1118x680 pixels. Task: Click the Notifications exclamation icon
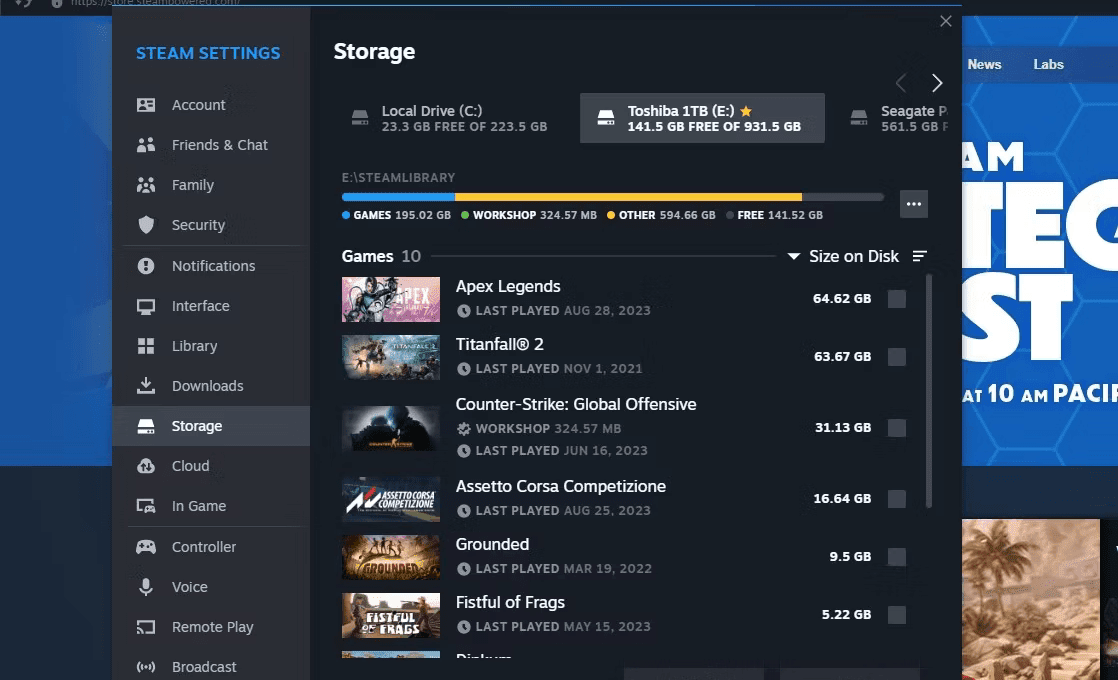point(145,266)
